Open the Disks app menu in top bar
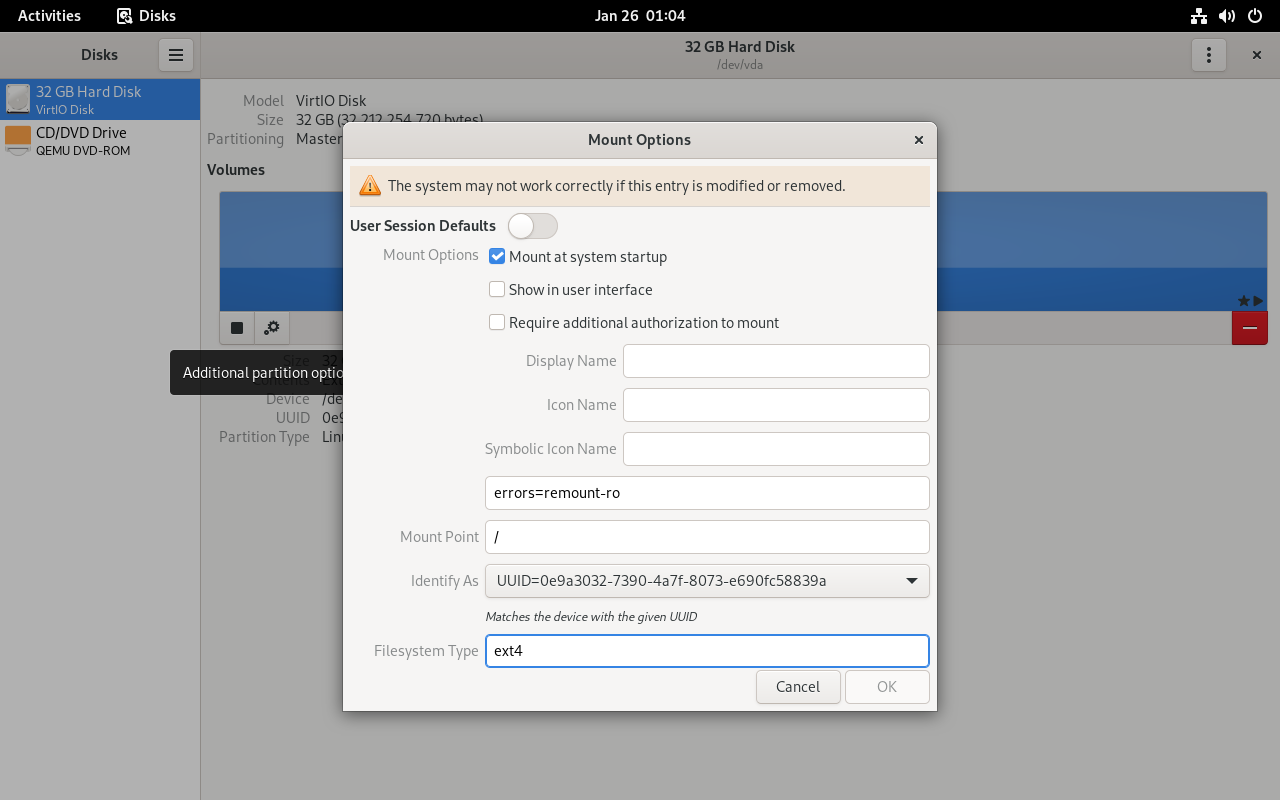Image resolution: width=1280 pixels, height=800 pixels. (146, 16)
